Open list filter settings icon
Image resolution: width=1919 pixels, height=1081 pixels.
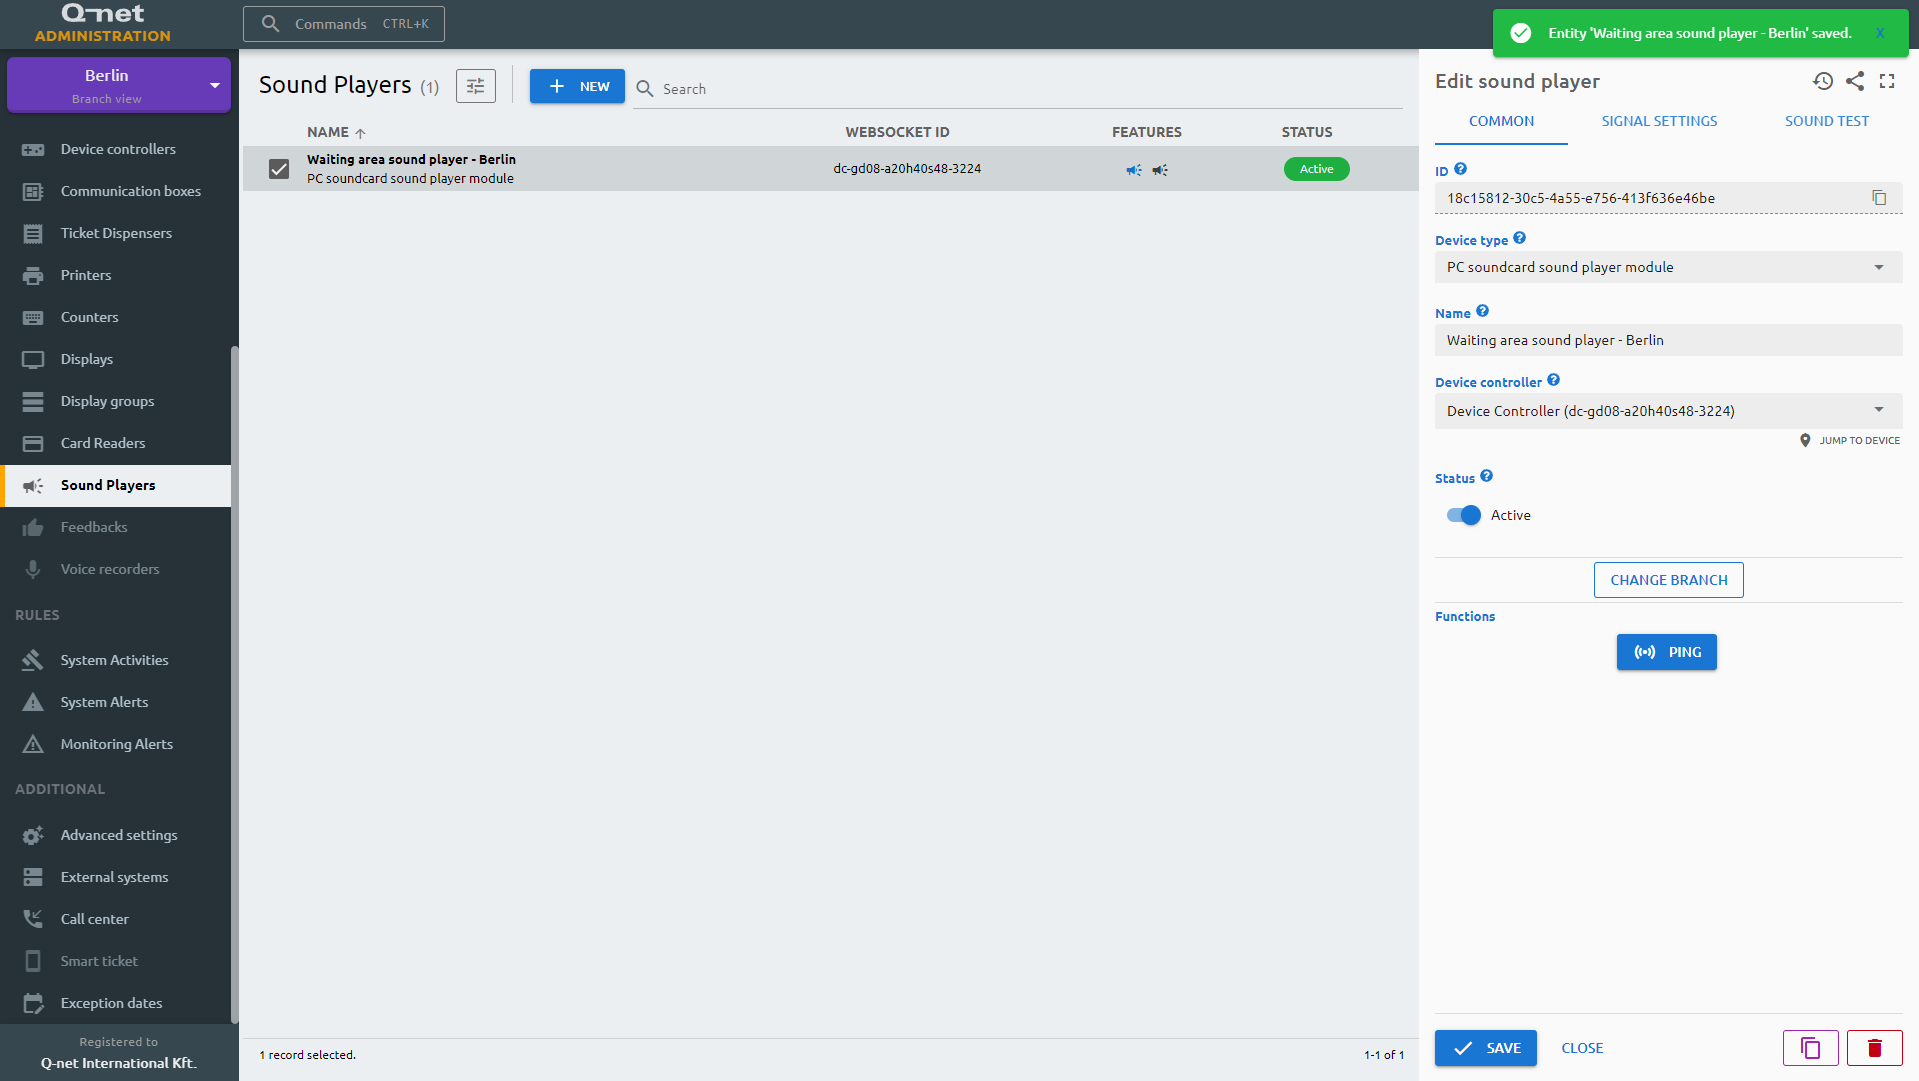[476, 86]
